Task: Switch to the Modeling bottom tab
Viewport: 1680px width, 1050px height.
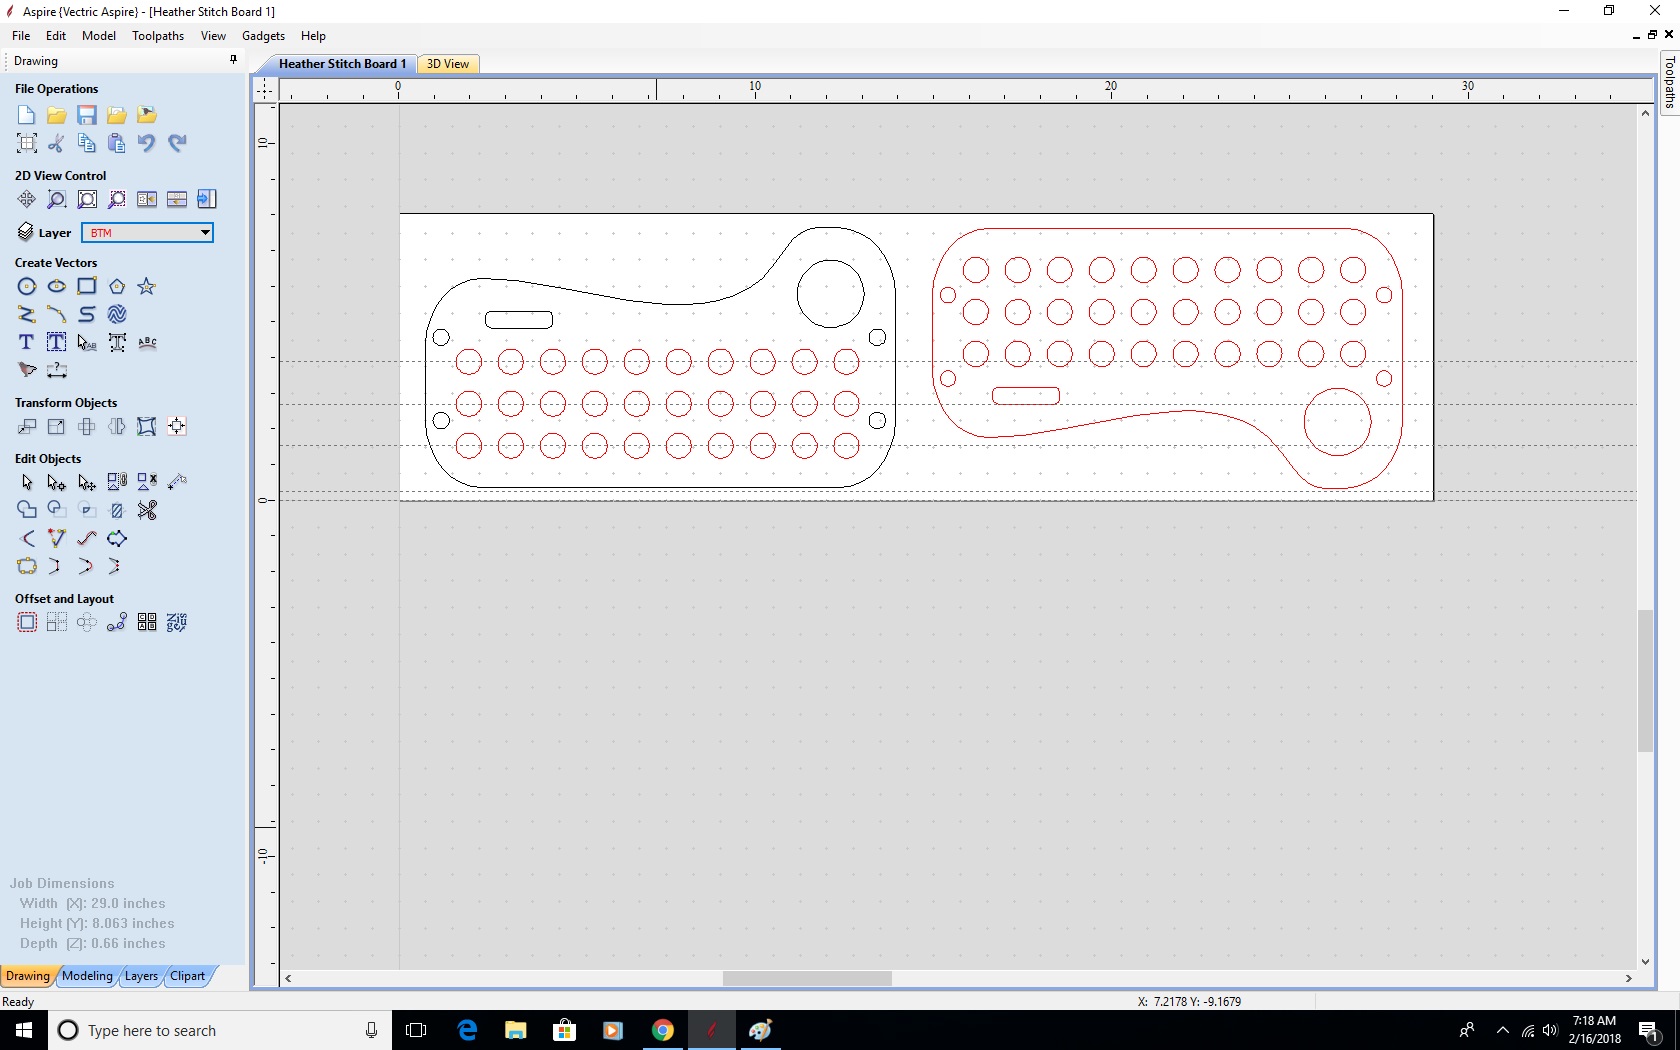Action: (87, 976)
